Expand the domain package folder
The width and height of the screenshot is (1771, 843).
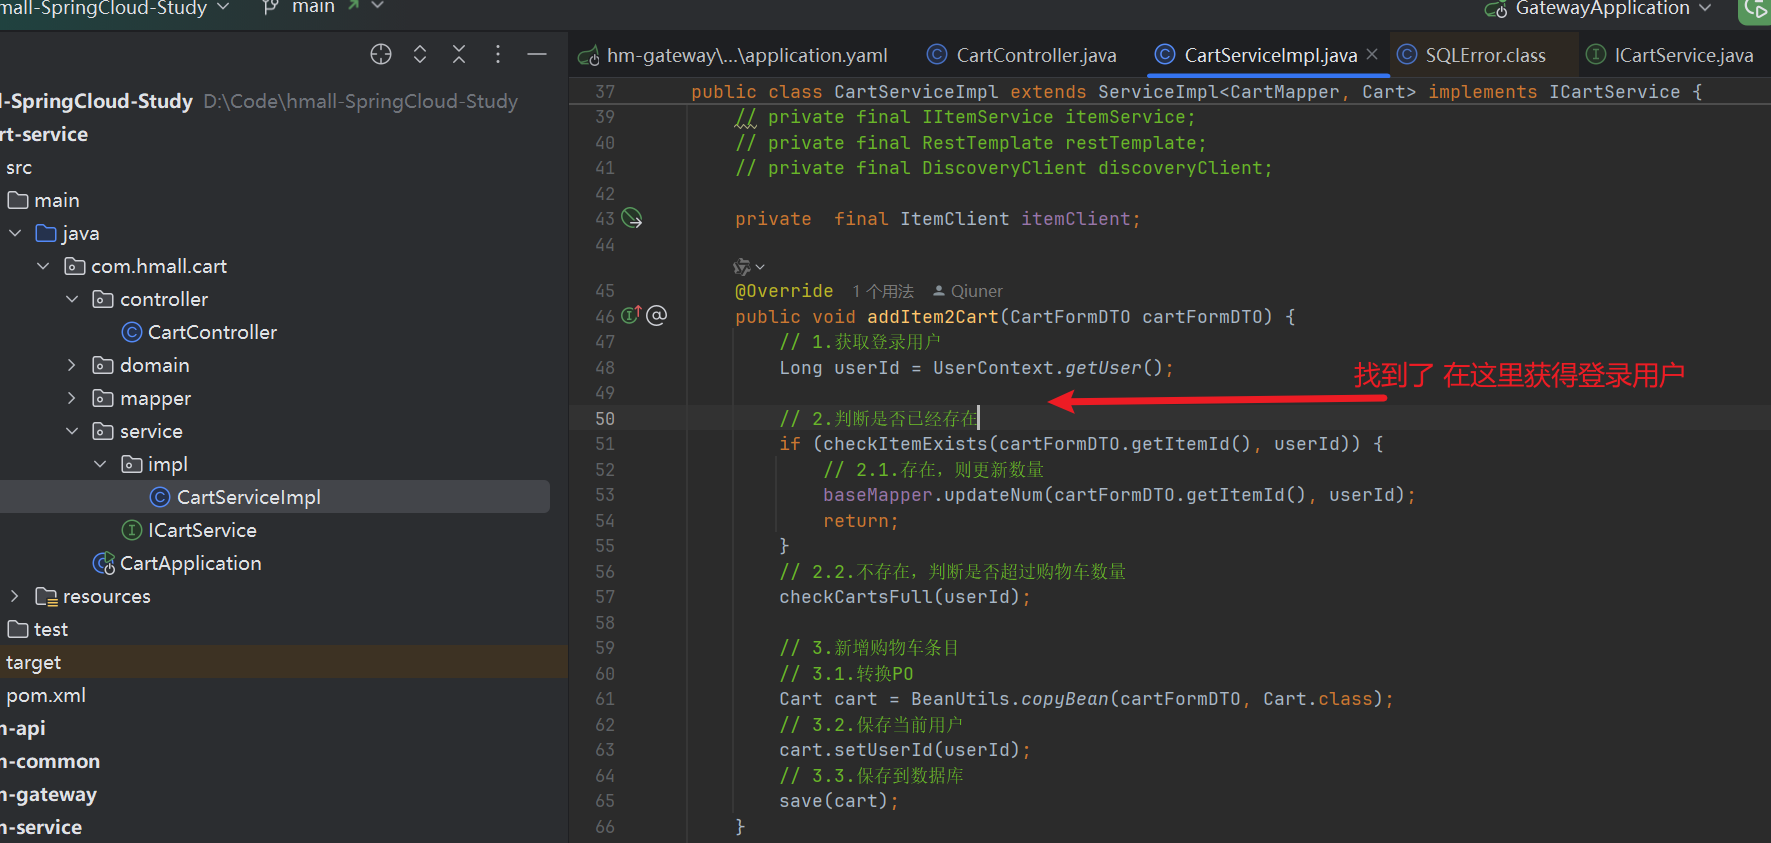click(x=72, y=366)
